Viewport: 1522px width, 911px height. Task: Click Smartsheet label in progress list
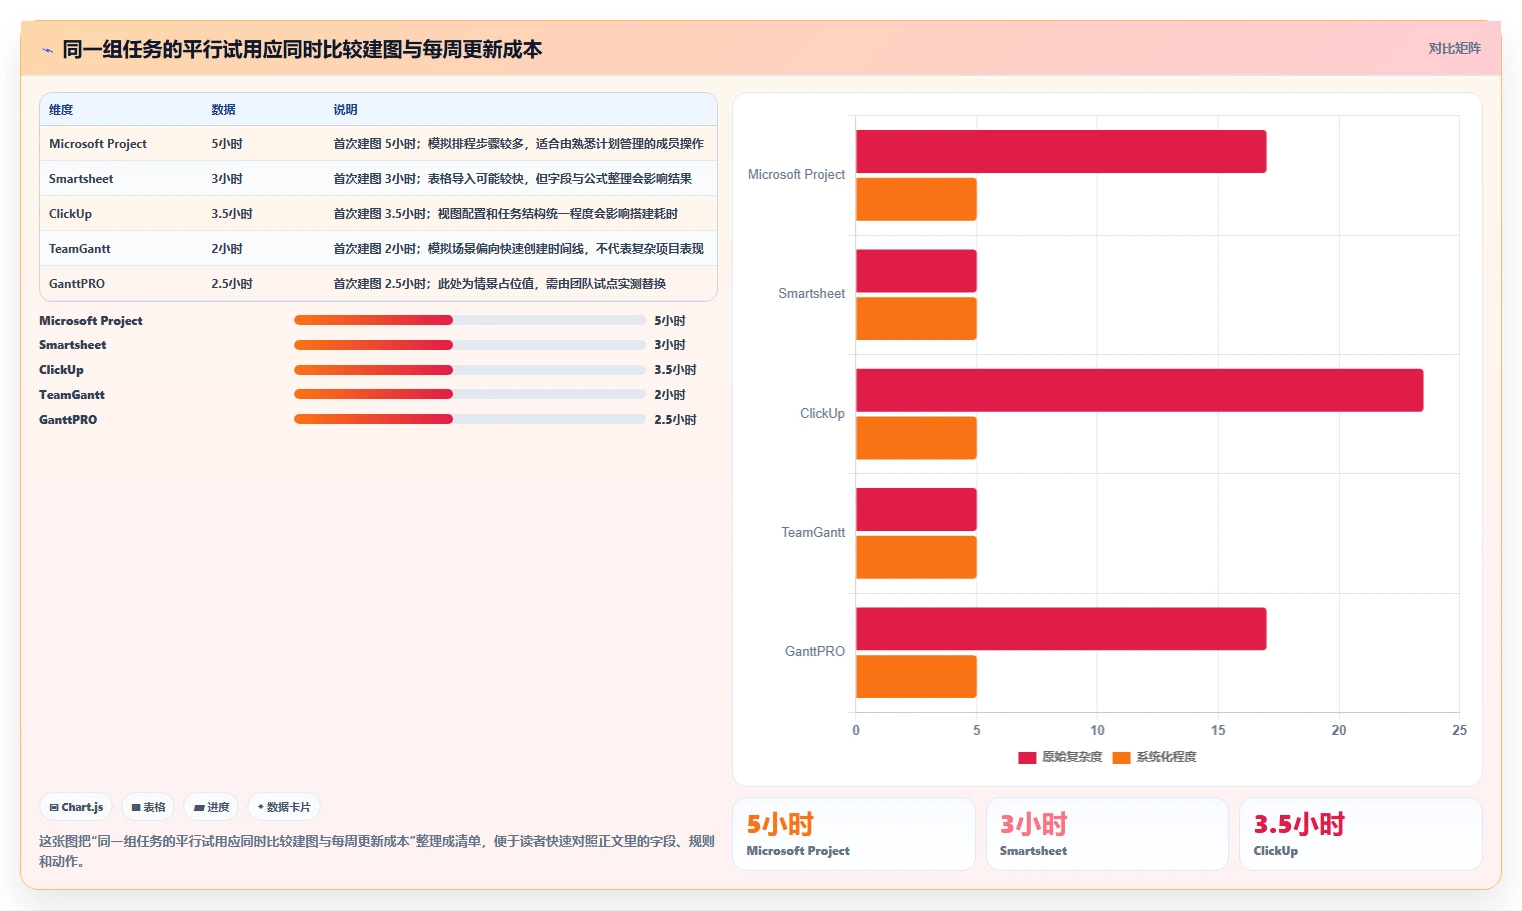[73, 345]
